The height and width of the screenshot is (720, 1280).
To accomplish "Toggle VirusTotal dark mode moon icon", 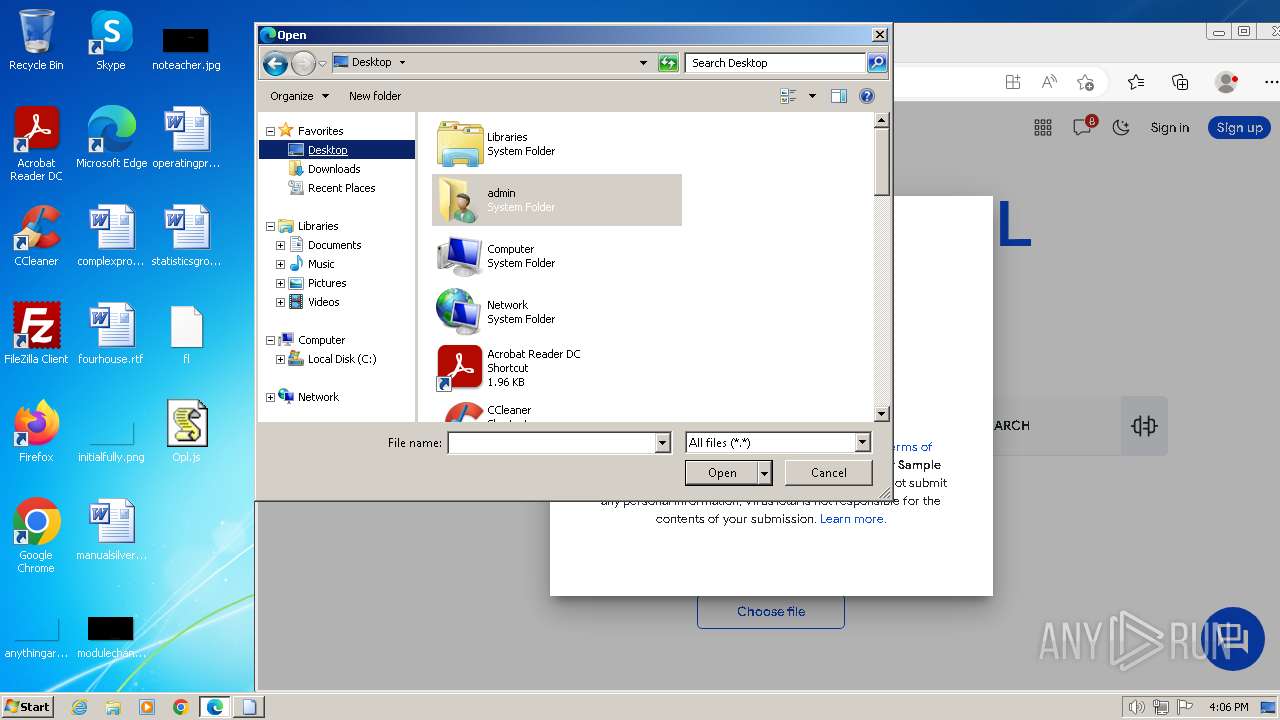I will click(1121, 127).
